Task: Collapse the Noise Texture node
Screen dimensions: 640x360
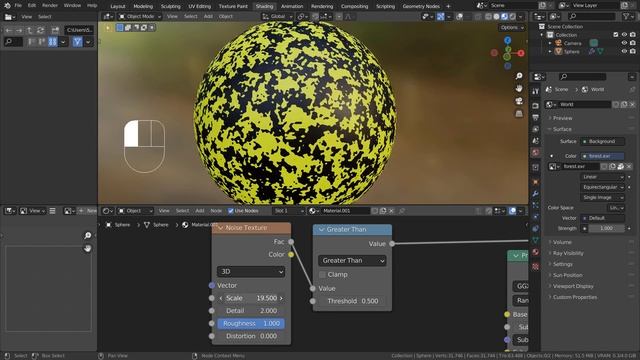Action: tap(221, 228)
